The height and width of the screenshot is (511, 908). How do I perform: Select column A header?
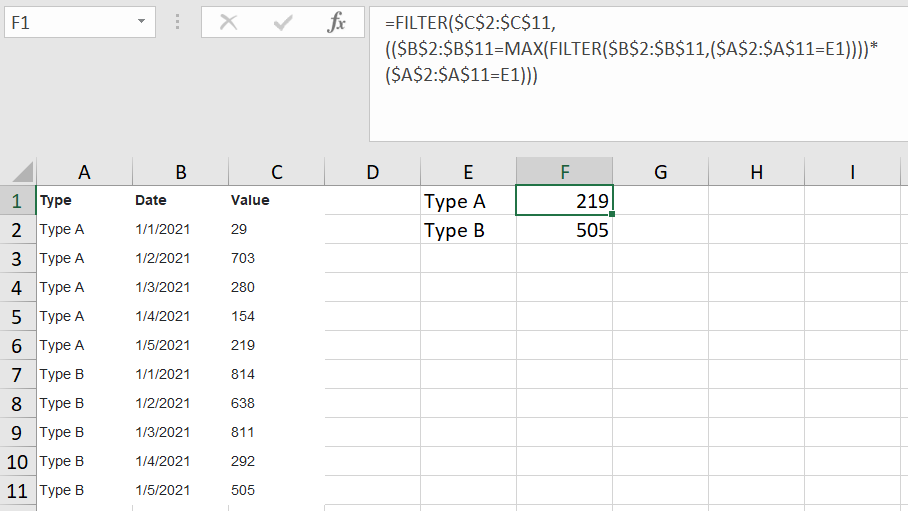85,172
